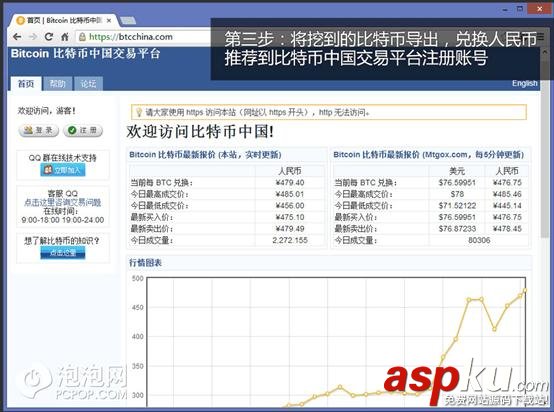Open 点击这里咨询交易问题 customer service link

coord(63,202)
